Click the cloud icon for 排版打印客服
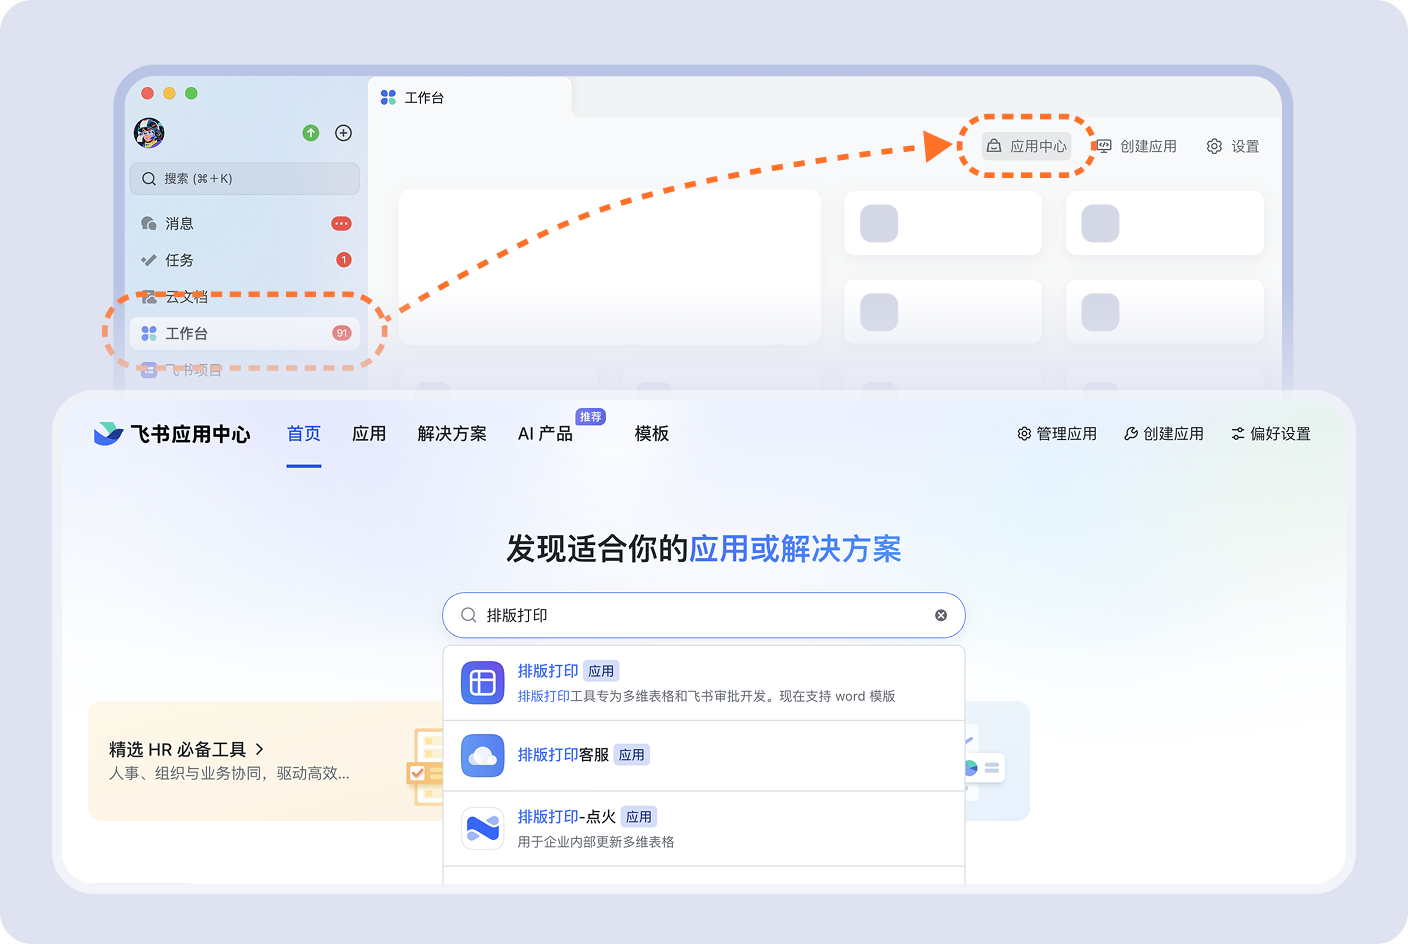Viewport: 1408px width, 944px height. [x=482, y=756]
